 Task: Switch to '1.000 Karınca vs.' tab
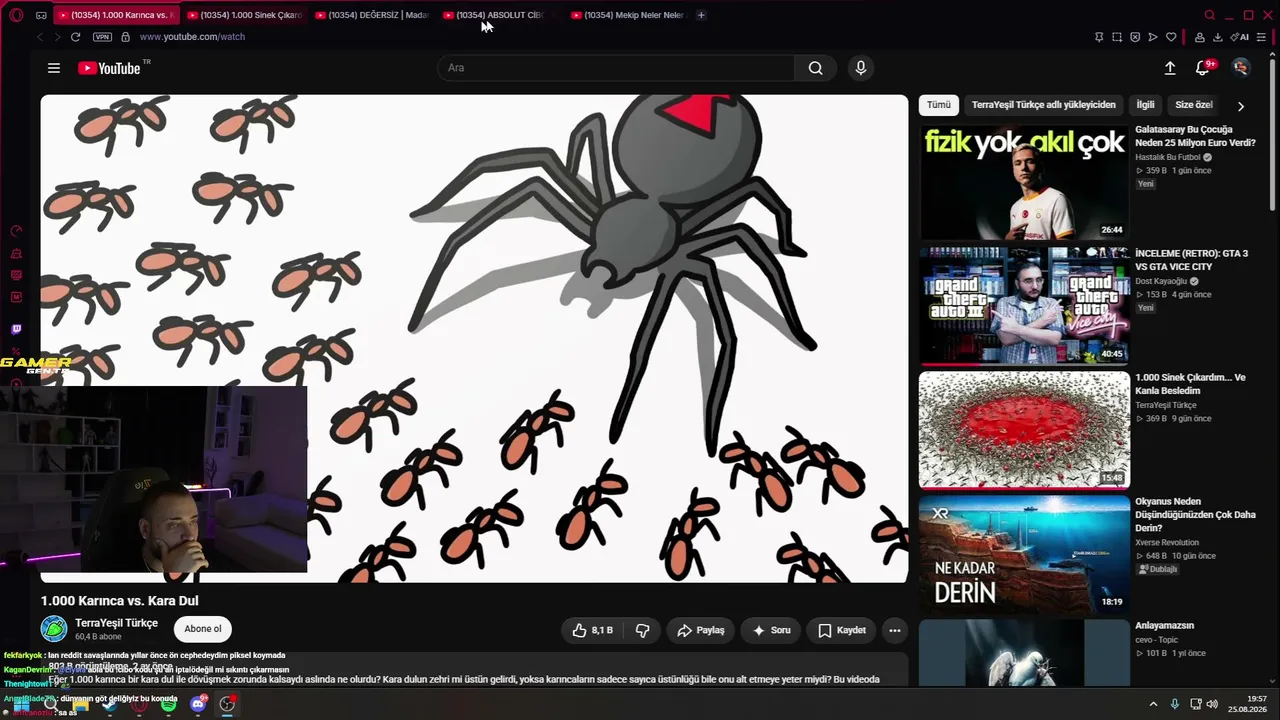pos(116,15)
